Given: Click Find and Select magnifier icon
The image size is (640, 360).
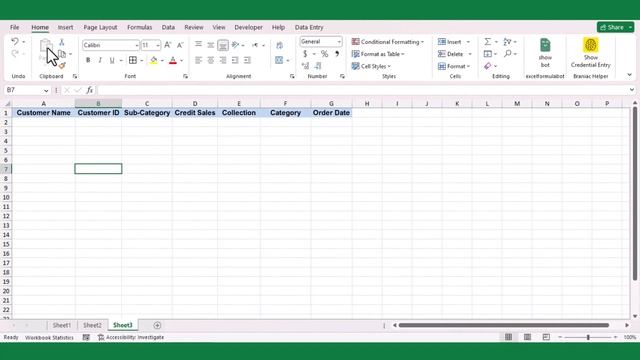Looking at the screenshot, I should click(507, 53).
